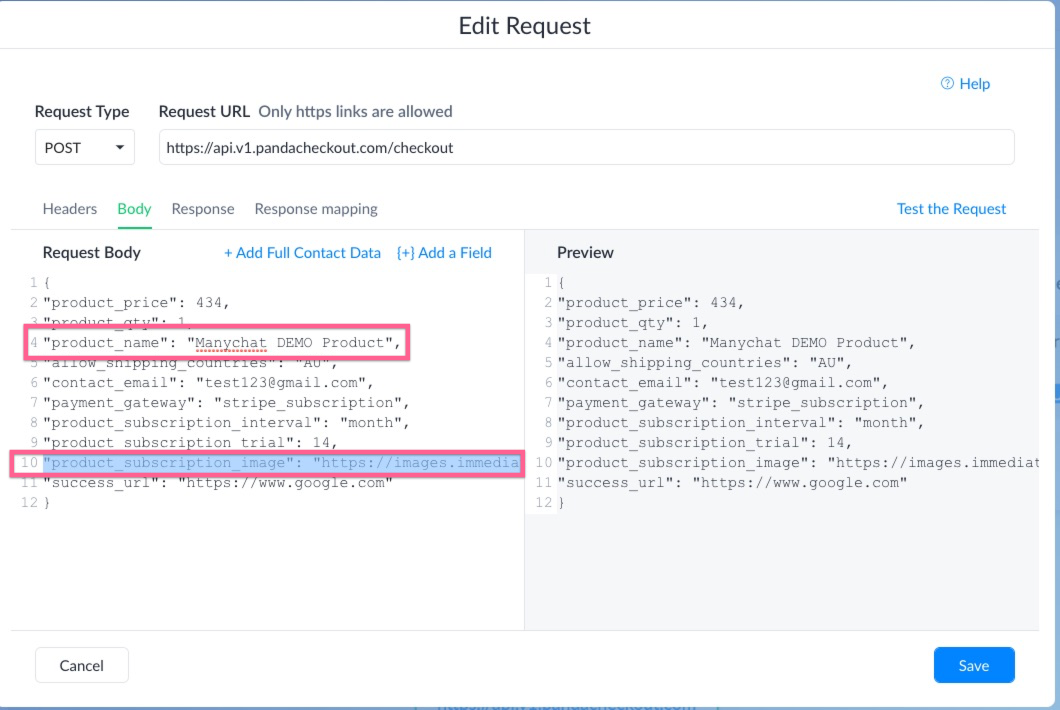Click highlighted product_subscription_image line in Request Body
Image resolution: width=1060 pixels, height=710 pixels.
281,463
